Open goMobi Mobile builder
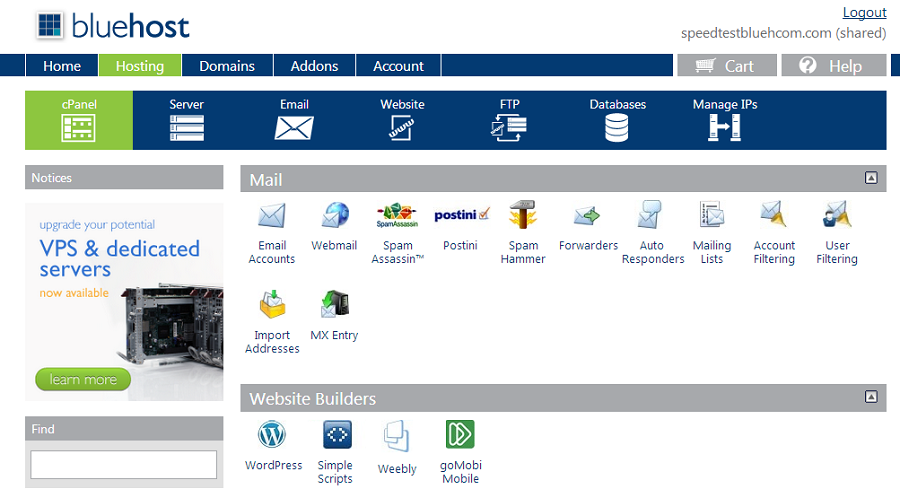Screen dimensions: 900x489 [461, 452]
